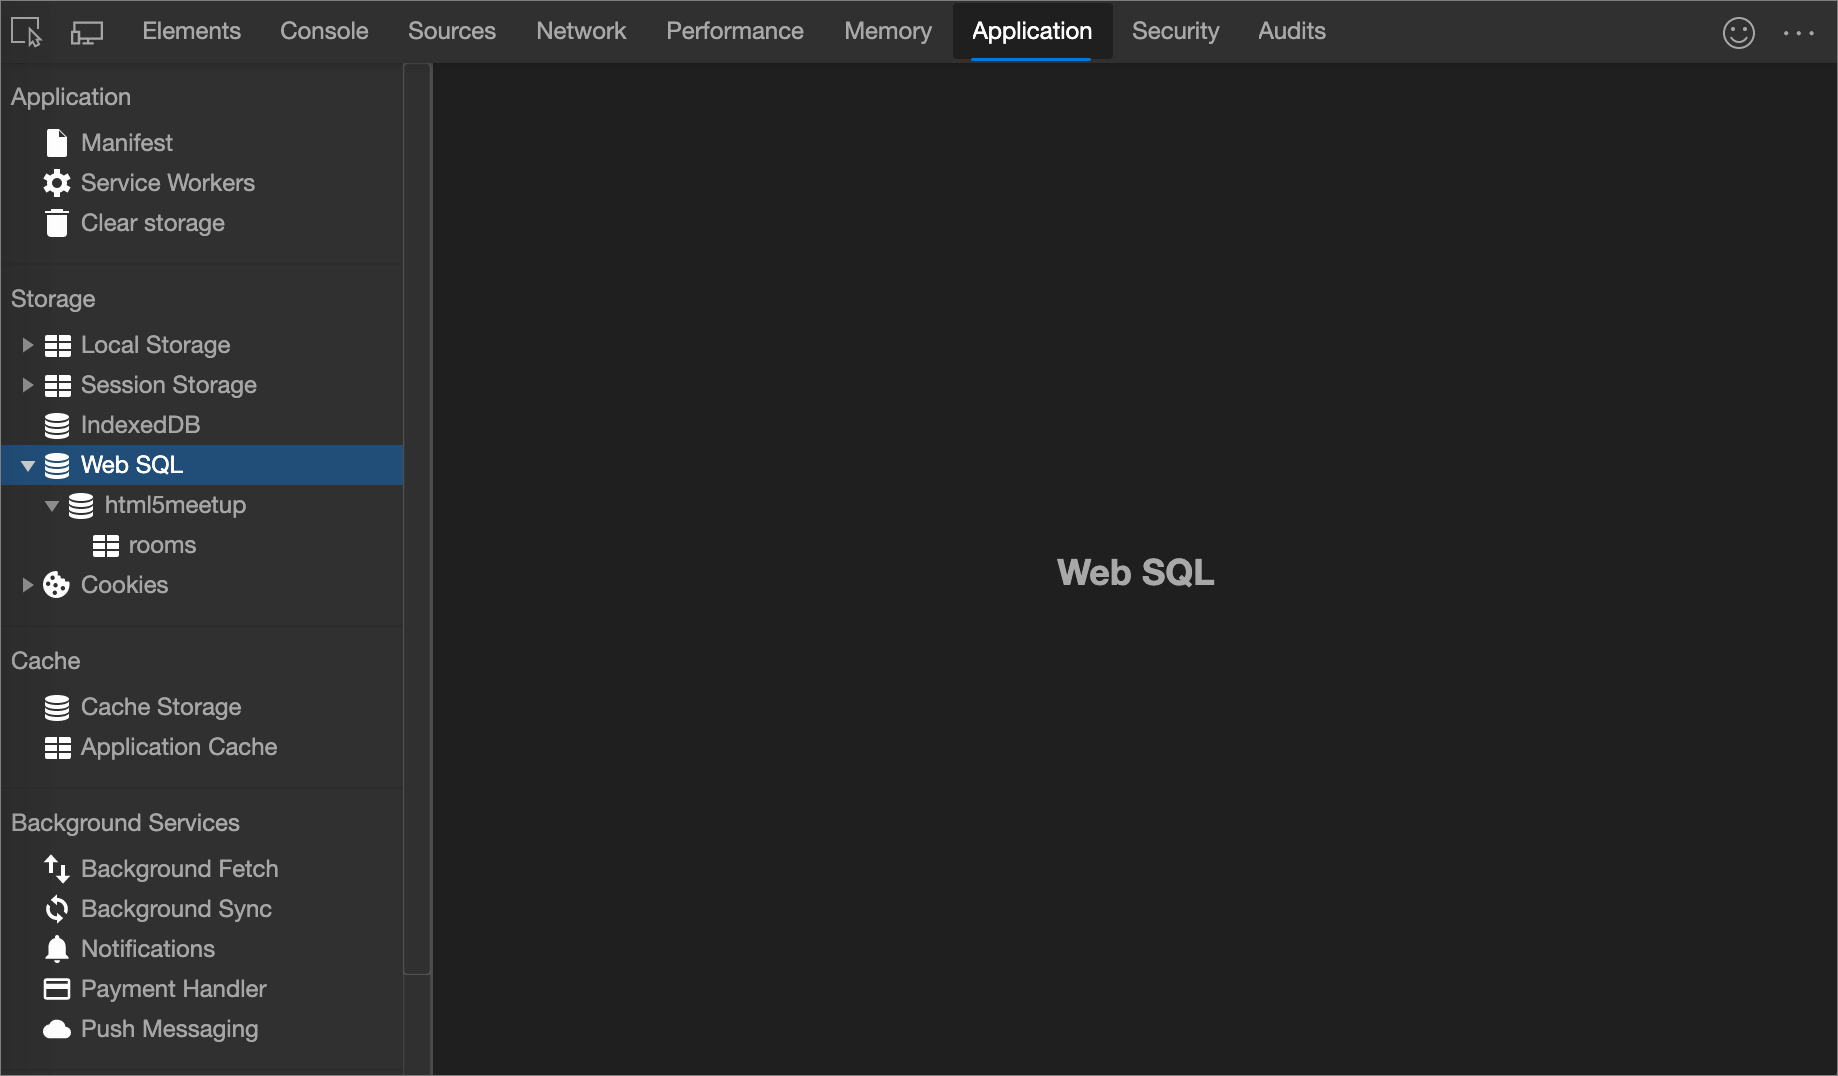
Task: Collapse the Web SQL section
Action: [x=27, y=465]
